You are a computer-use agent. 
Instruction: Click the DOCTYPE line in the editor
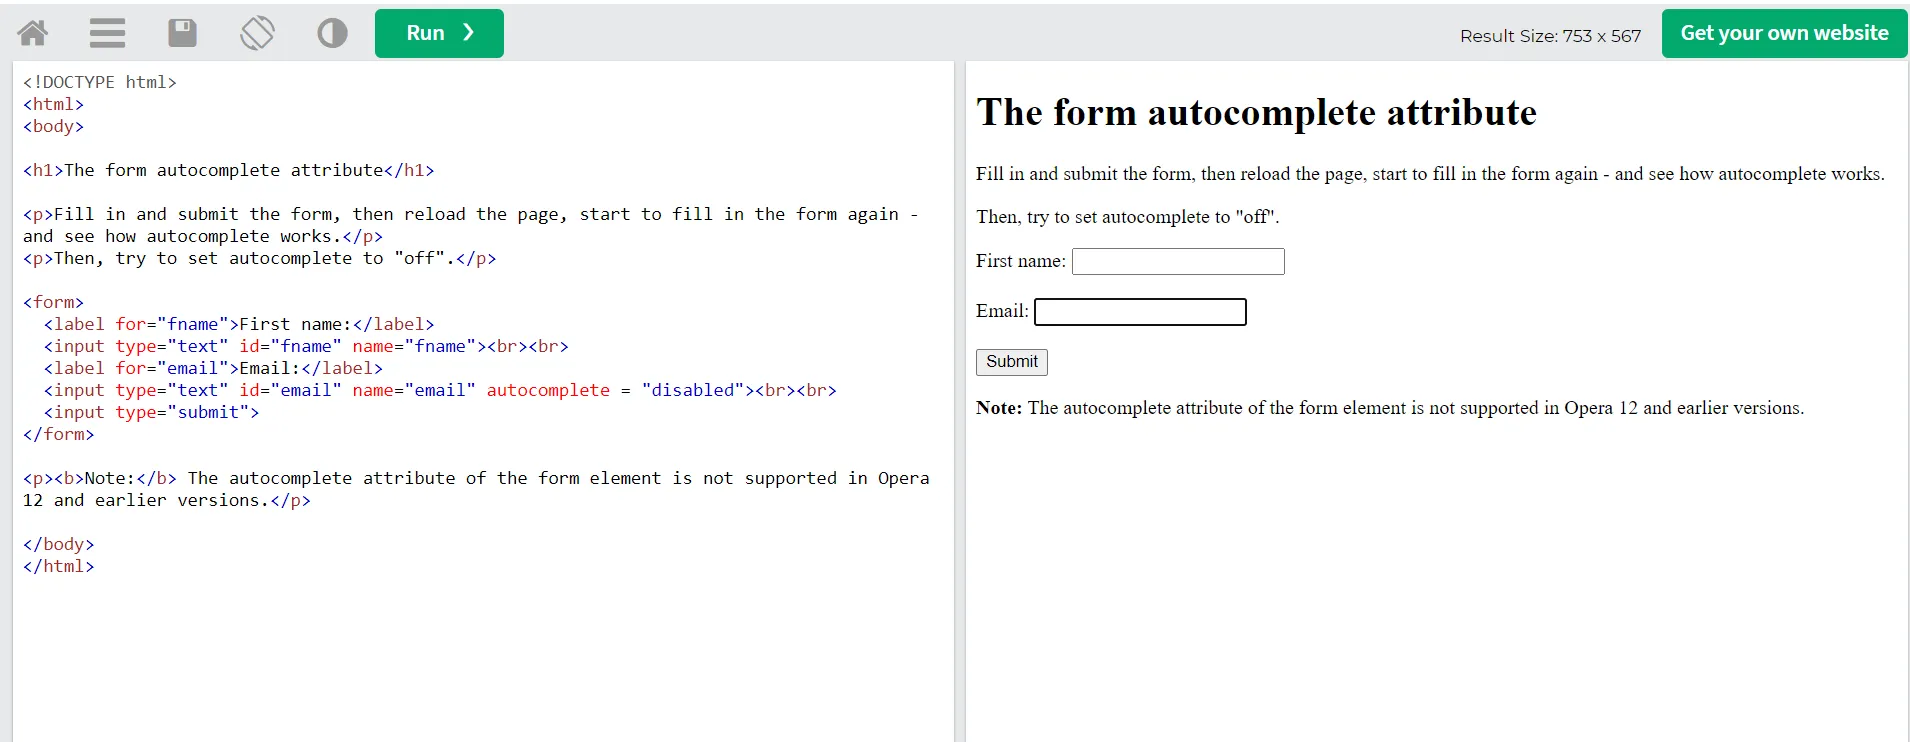point(100,82)
